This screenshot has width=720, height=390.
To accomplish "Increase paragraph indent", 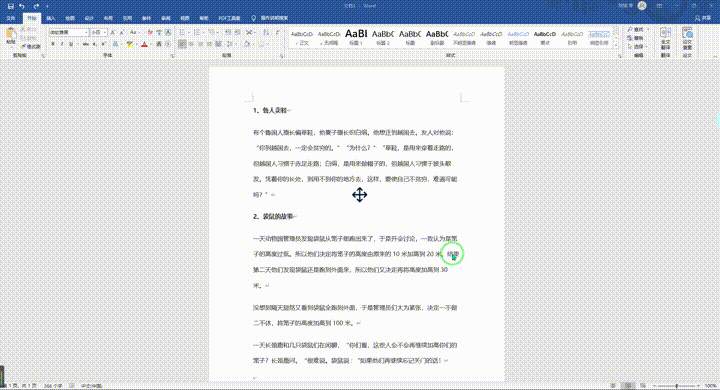I will tap(237, 33).
